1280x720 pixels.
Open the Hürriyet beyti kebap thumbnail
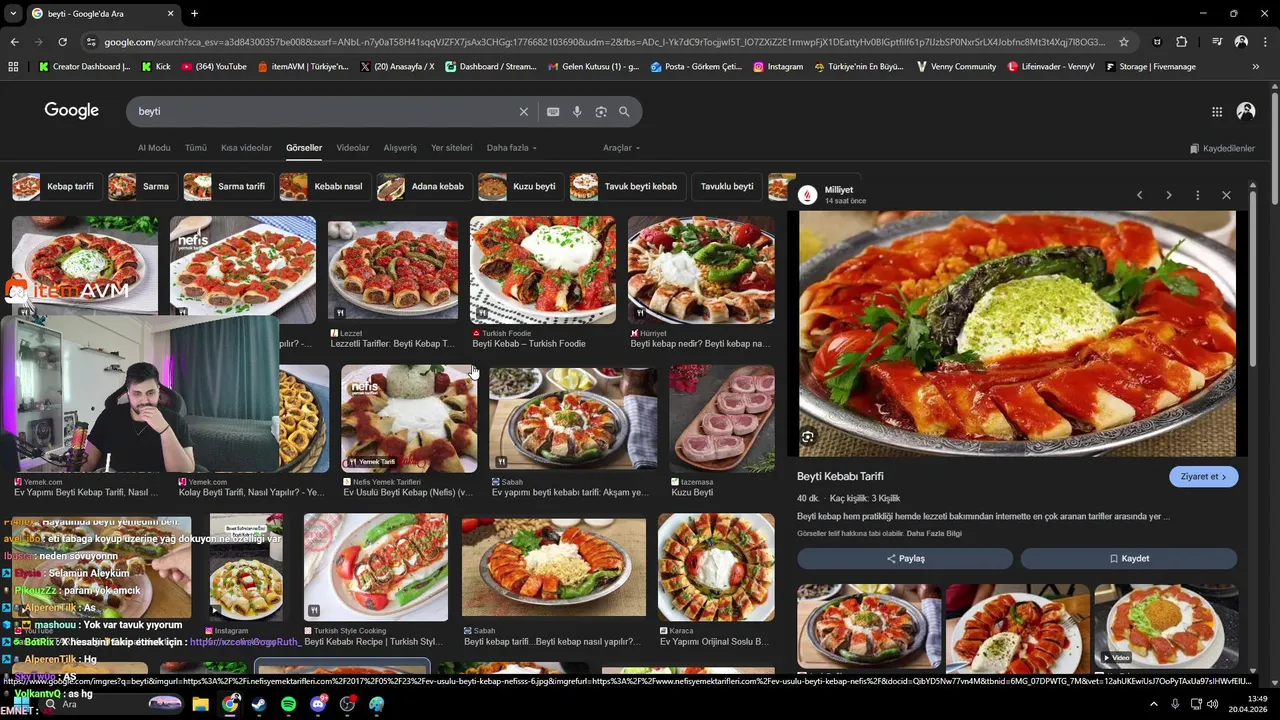pos(701,270)
